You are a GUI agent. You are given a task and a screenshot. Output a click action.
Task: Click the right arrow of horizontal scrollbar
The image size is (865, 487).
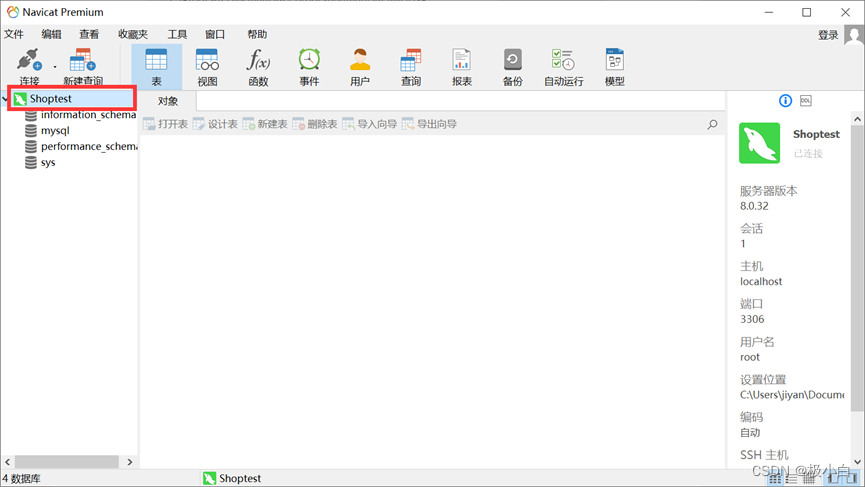pyautogui.click(x=130, y=462)
